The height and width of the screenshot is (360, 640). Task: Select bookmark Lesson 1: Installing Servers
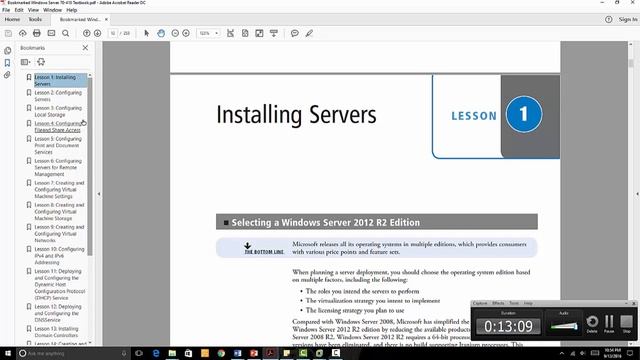coord(60,80)
